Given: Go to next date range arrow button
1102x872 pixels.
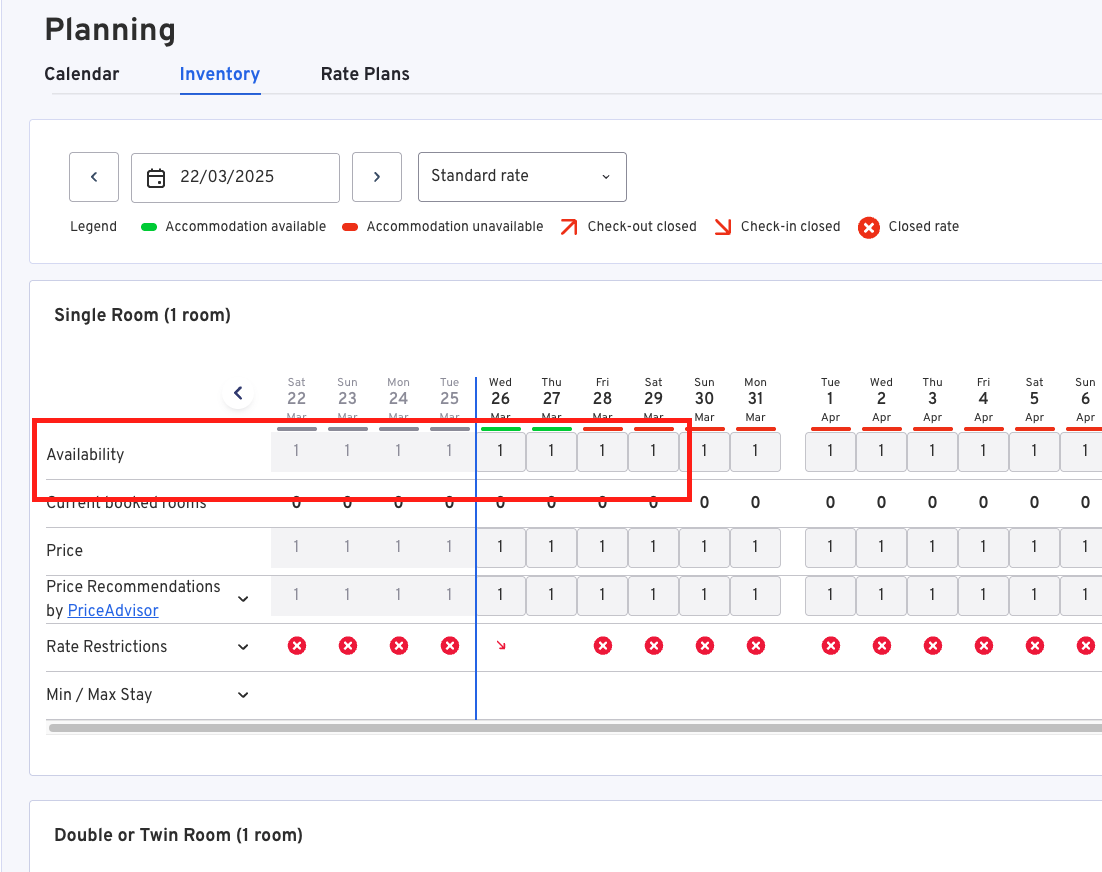Looking at the screenshot, I should click(377, 177).
